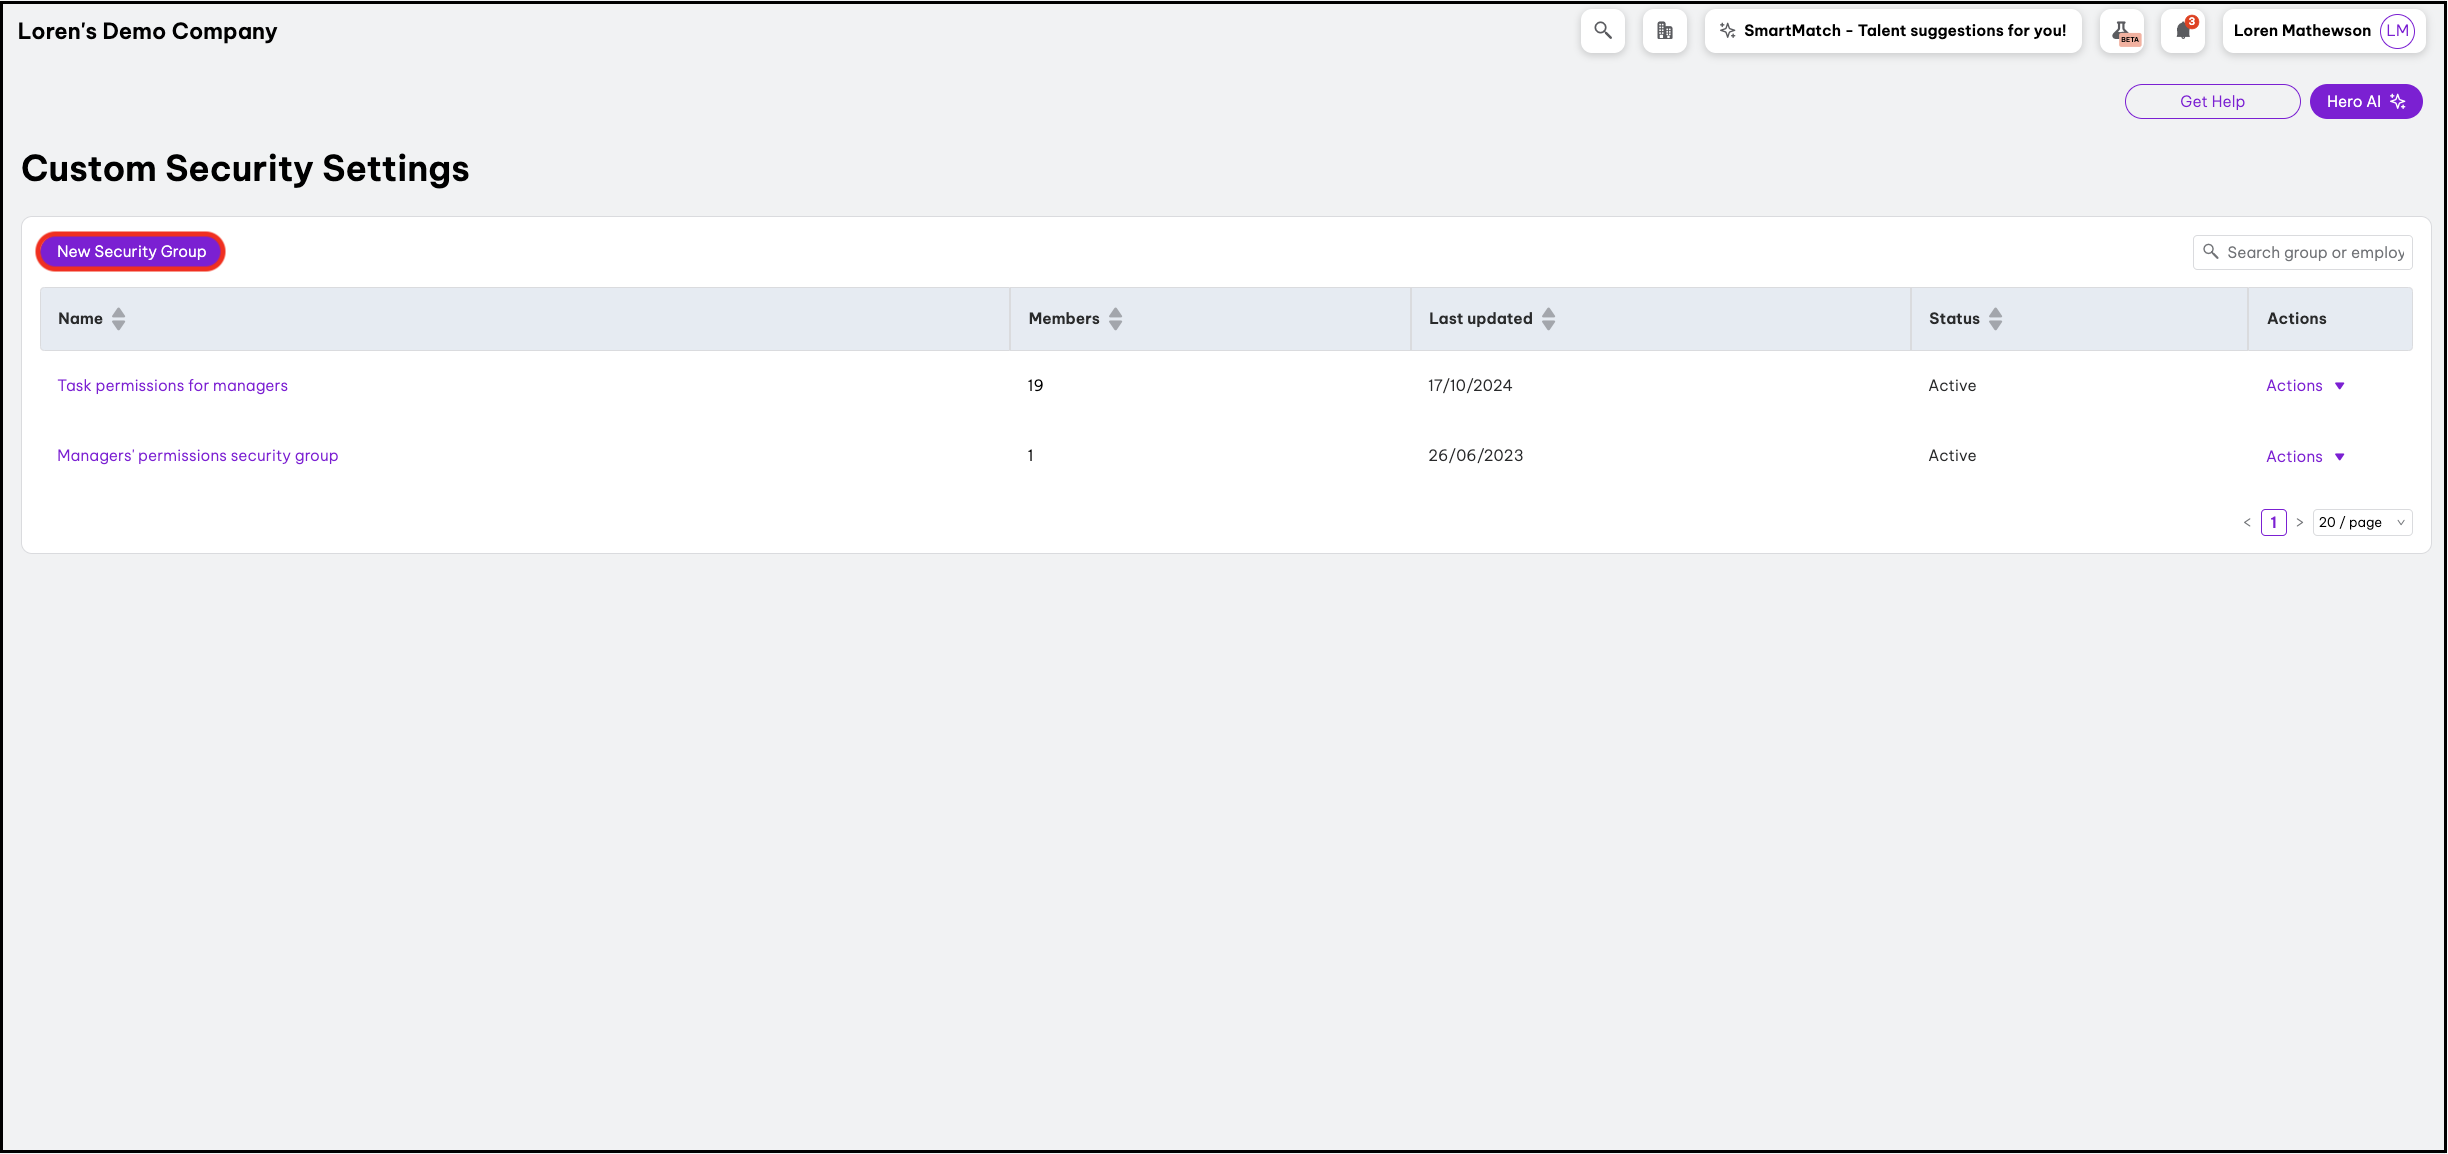Open the 20 / page size dropdown
This screenshot has width=2448, height=1154.
pyautogui.click(x=2361, y=523)
